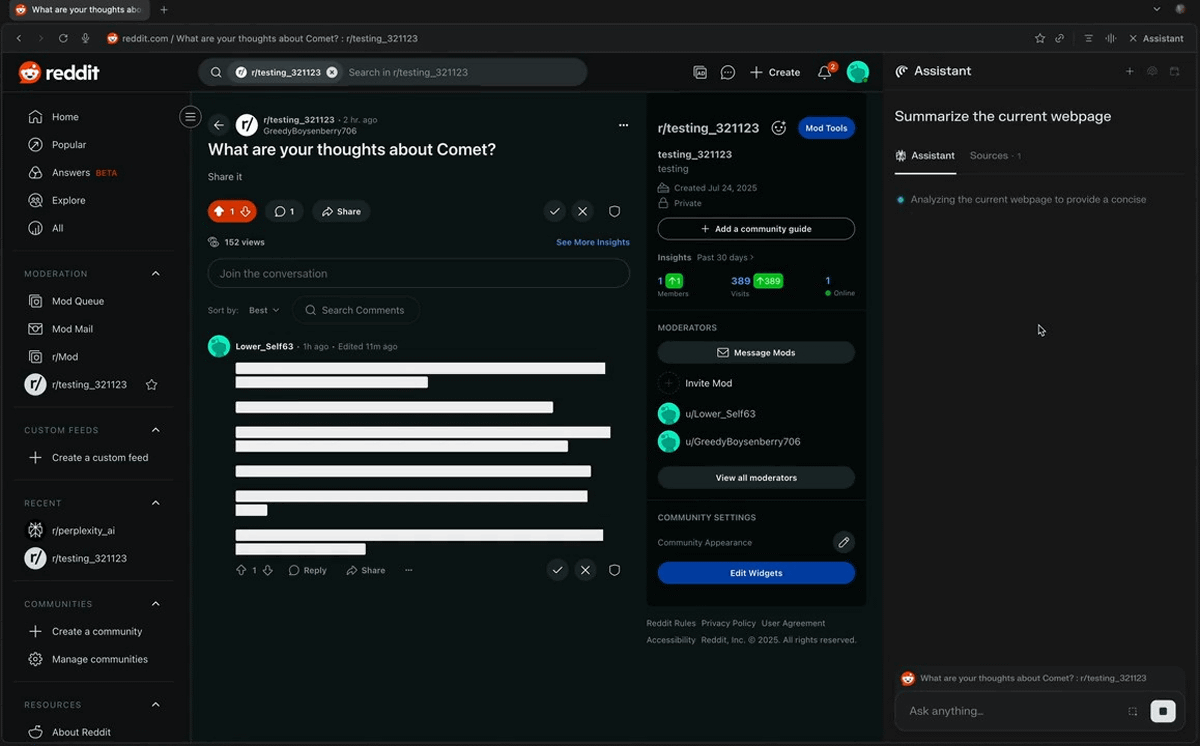Collapse the Communities section
Viewport: 1200px width, 746px height.
(155, 604)
